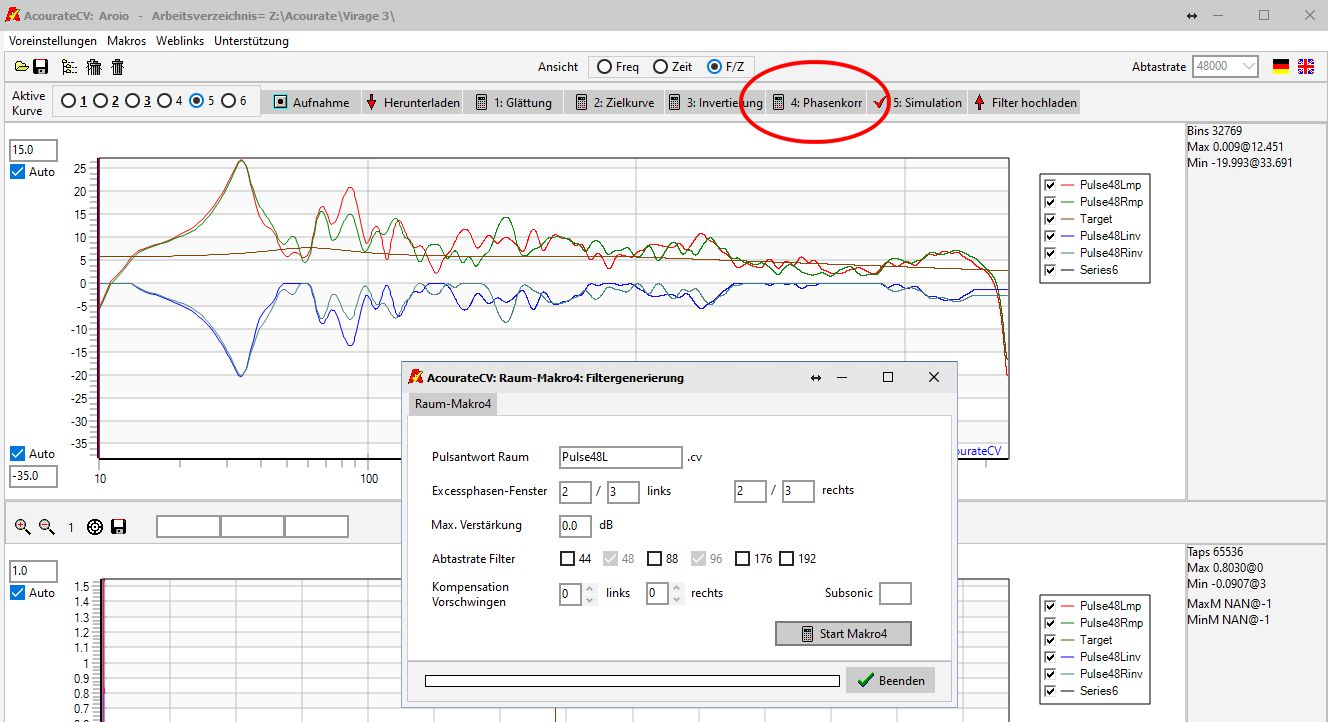The height and width of the screenshot is (722, 1328).
Task: Click the 15.0 axis maximum field
Action: [x=33, y=150]
